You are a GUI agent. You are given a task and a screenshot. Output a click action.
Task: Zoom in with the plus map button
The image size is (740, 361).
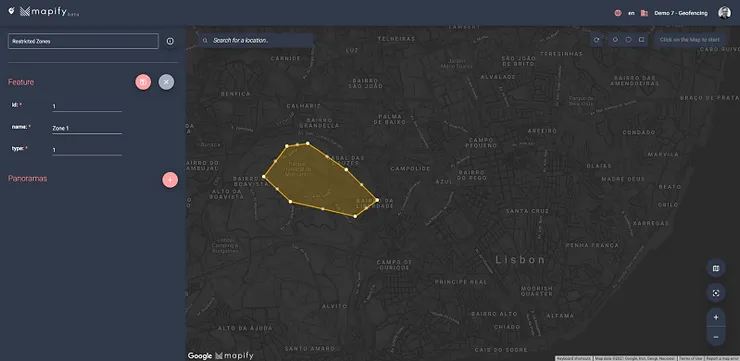coord(716,318)
